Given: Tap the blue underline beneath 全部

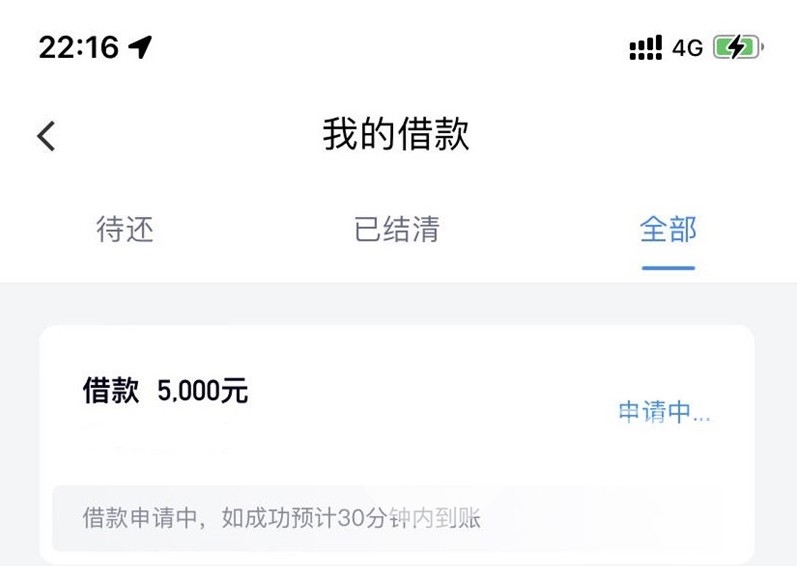Looking at the screenshot, I should (x=668, y=268).
